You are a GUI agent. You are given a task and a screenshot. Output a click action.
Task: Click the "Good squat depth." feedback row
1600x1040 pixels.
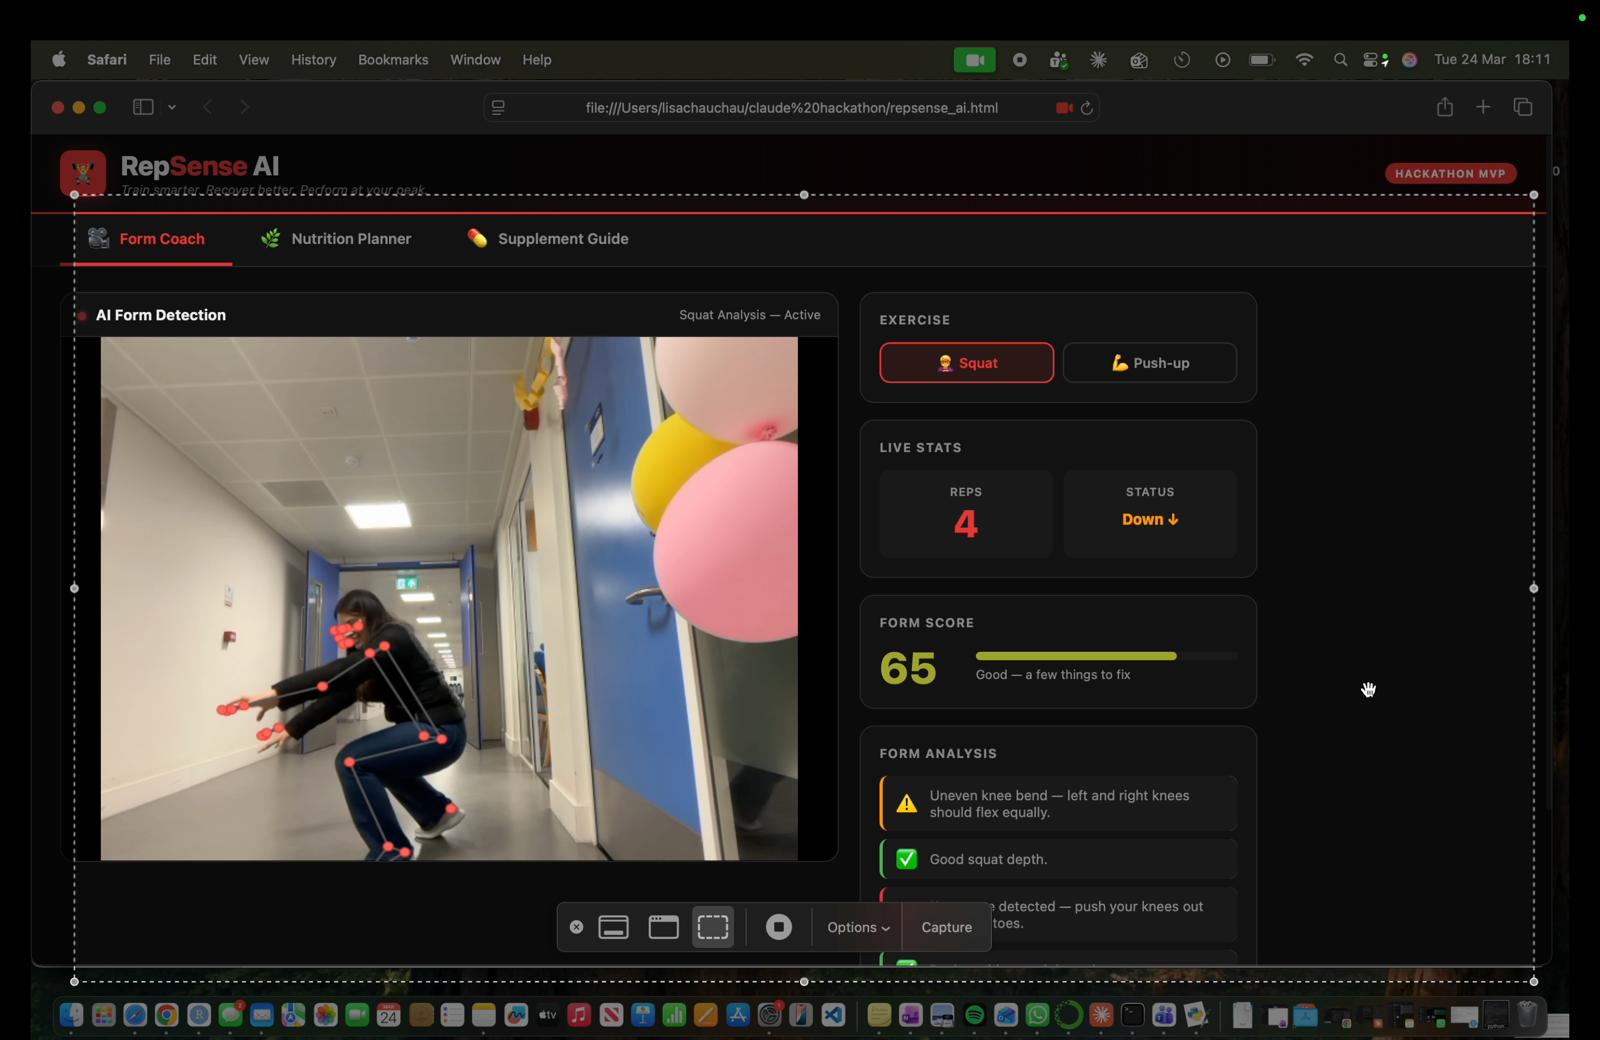[x=1059, y=859]
